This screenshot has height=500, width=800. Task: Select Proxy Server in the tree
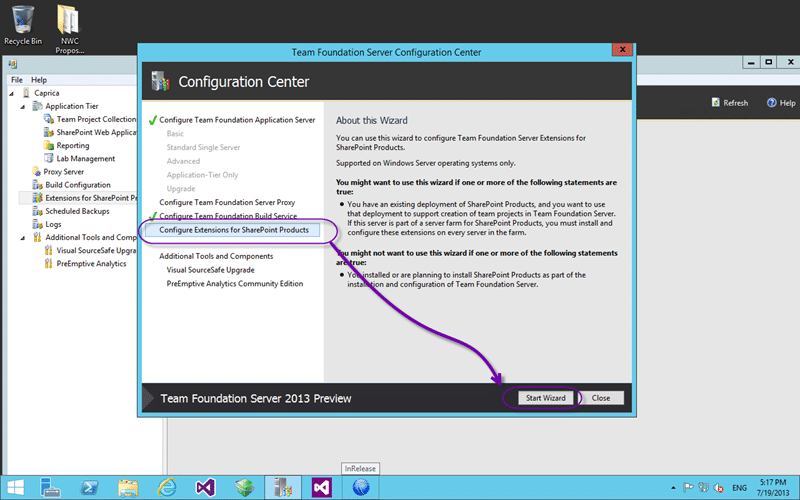pos(63,172)
